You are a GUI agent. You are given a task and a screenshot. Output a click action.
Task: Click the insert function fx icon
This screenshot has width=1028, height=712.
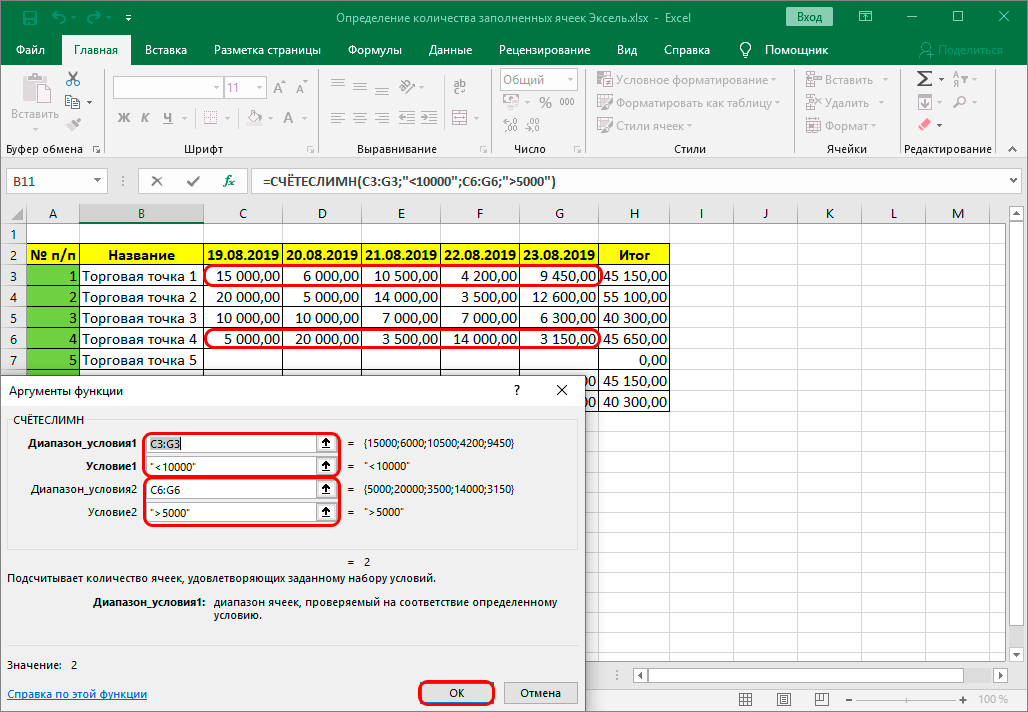tap(229, 181)
